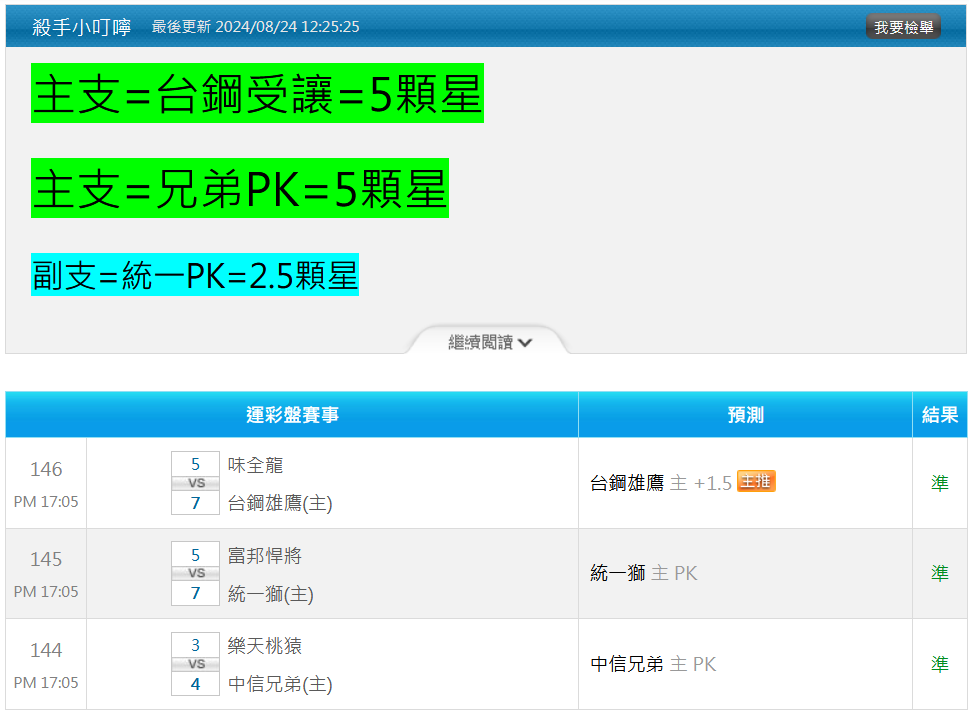
Task: Click game number 146
Action: [46, 469]
